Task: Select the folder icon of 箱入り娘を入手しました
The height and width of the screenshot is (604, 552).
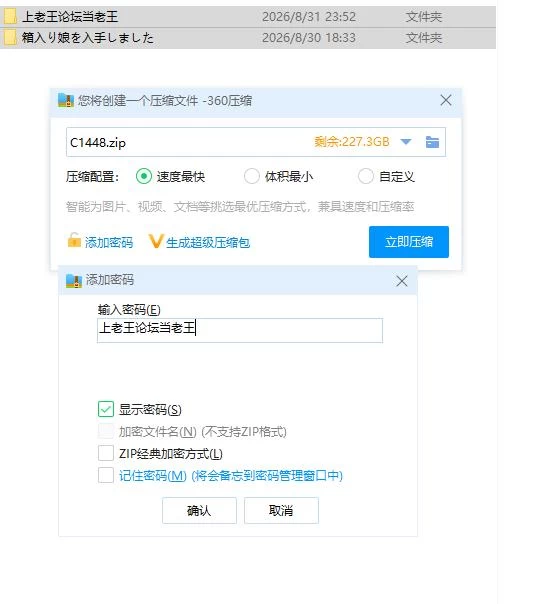Action: point(10,38)
